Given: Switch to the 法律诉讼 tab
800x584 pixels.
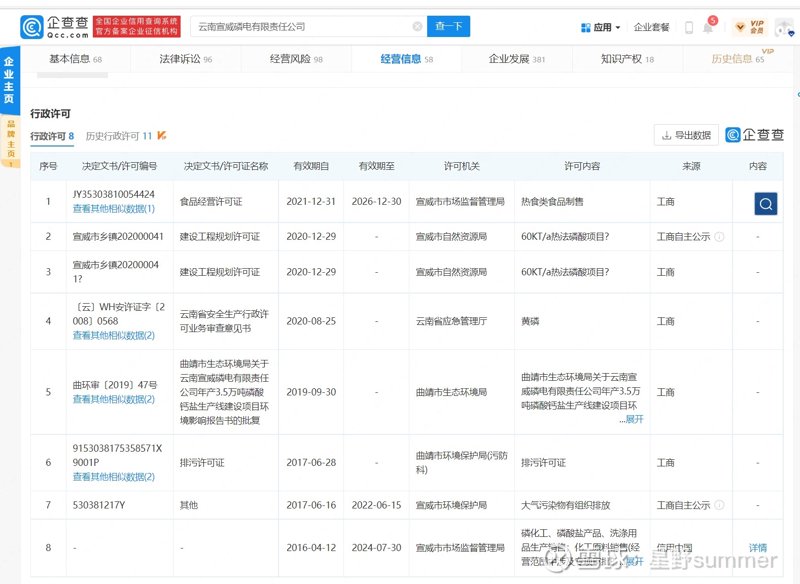Looking at the screenshot, I should click(x=186, y=59).
